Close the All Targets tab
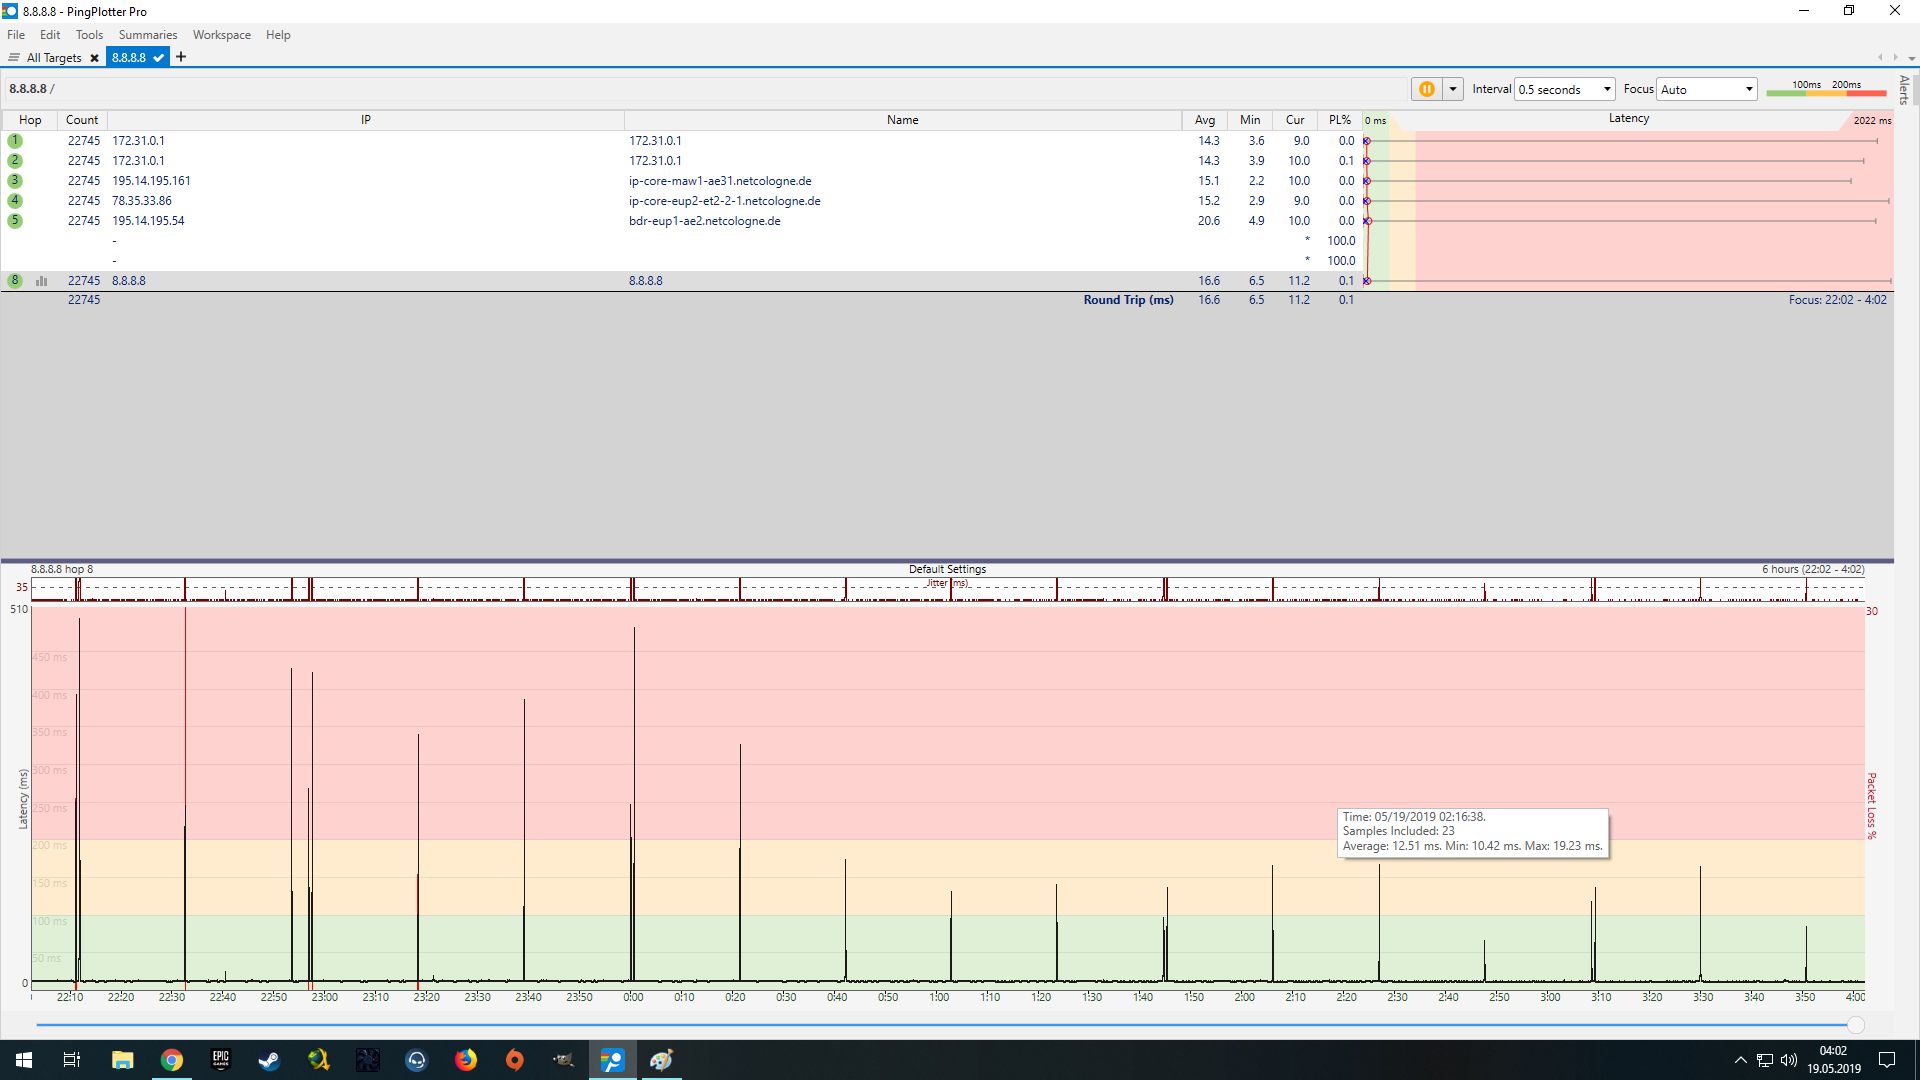 pyautogui.click(x=94, y=58)
